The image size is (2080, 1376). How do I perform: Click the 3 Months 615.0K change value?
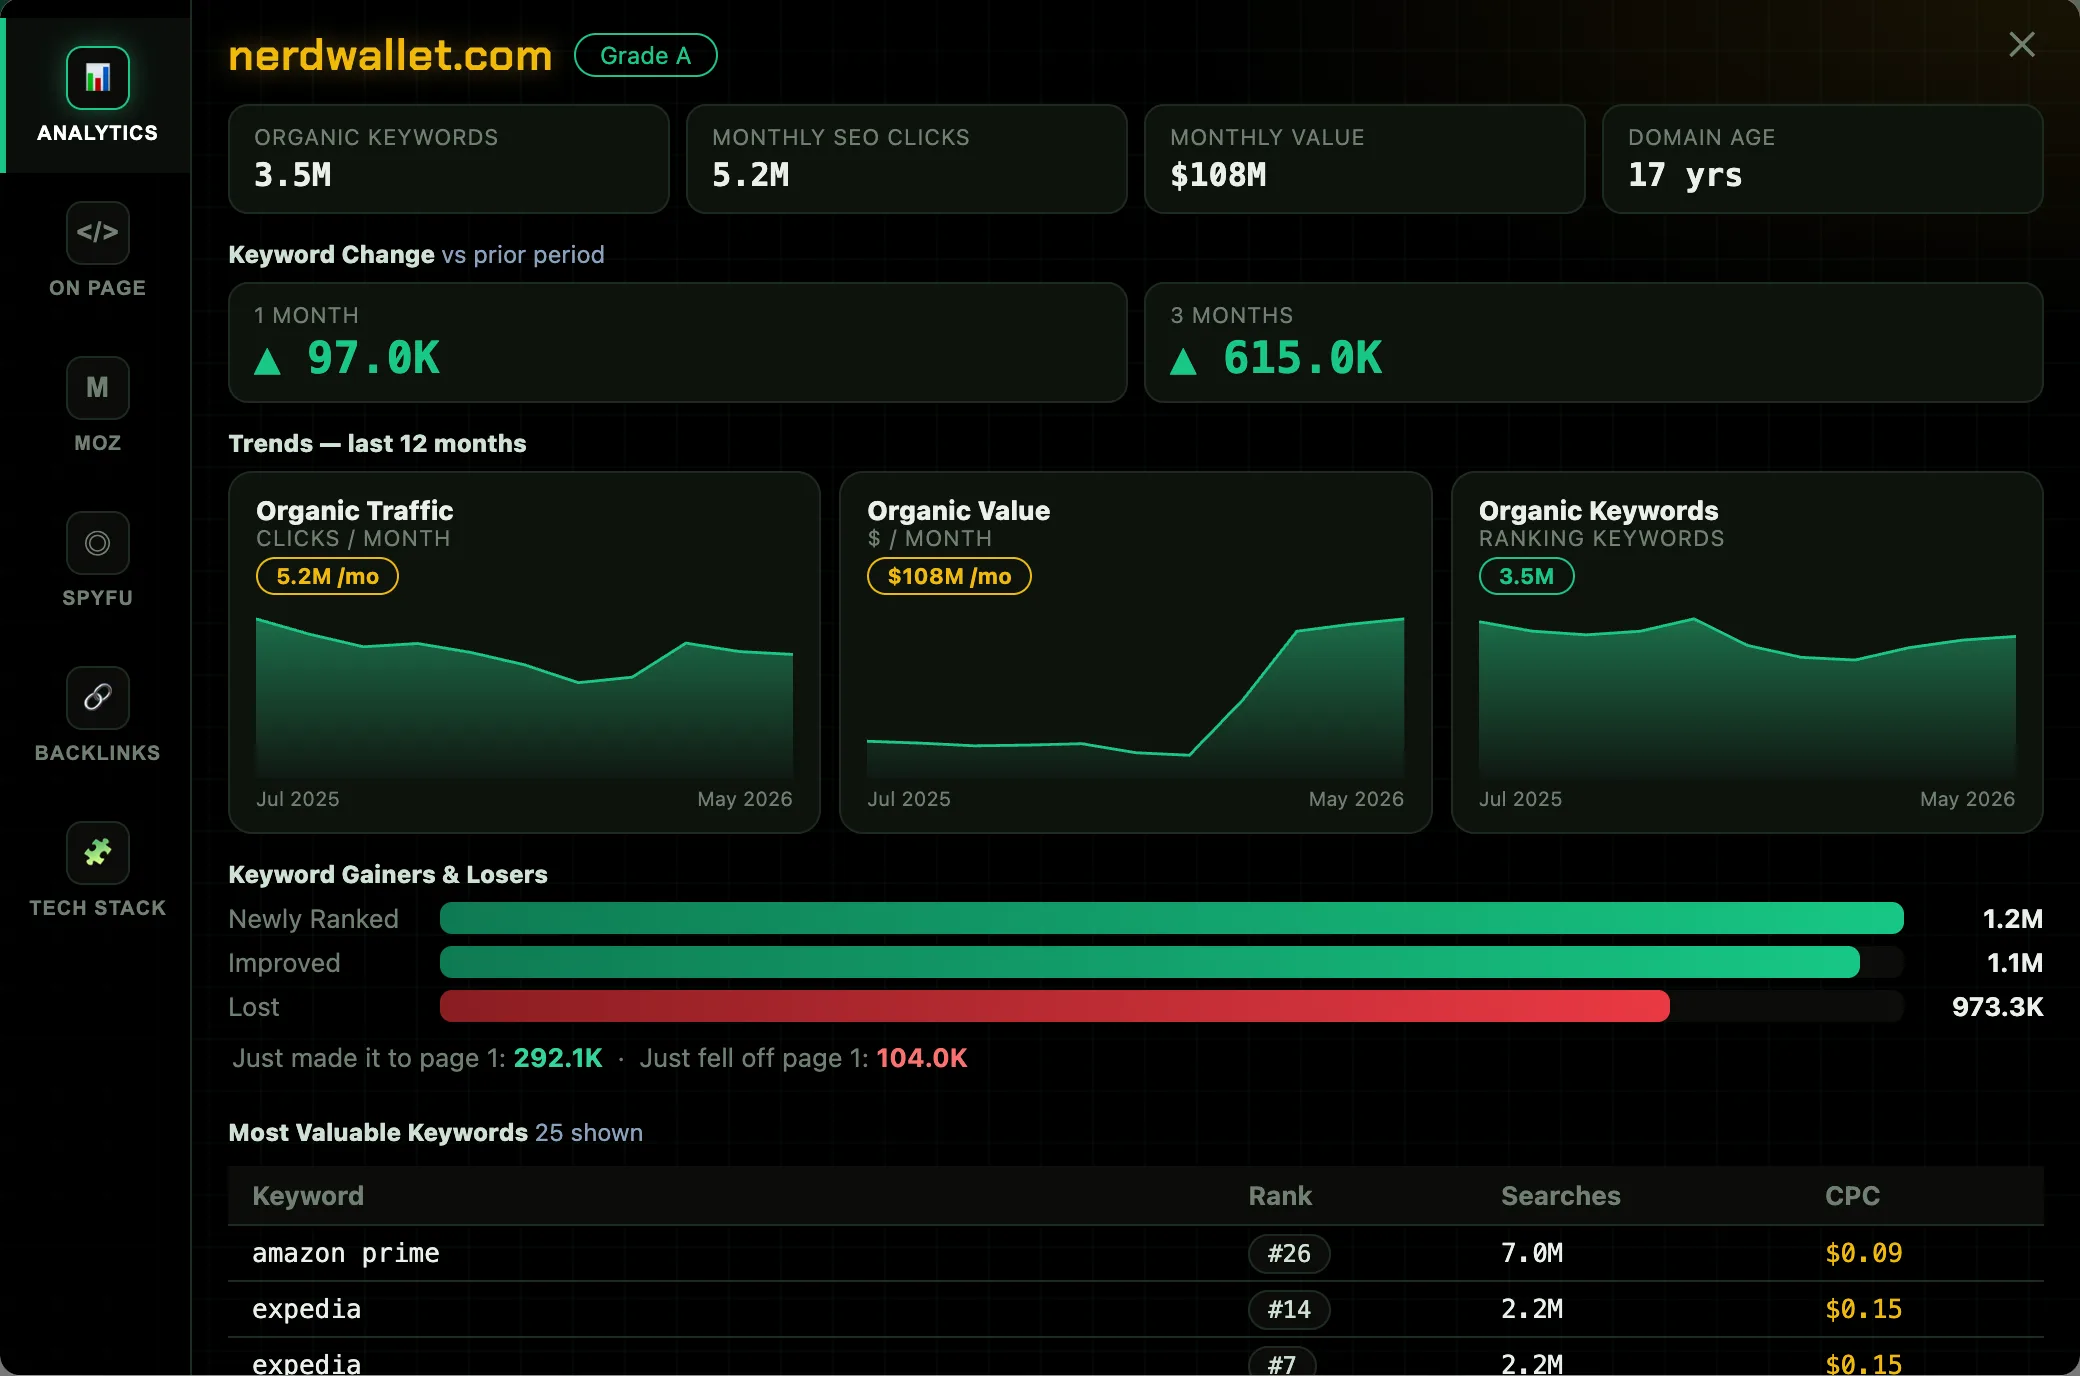point(1303,358)
